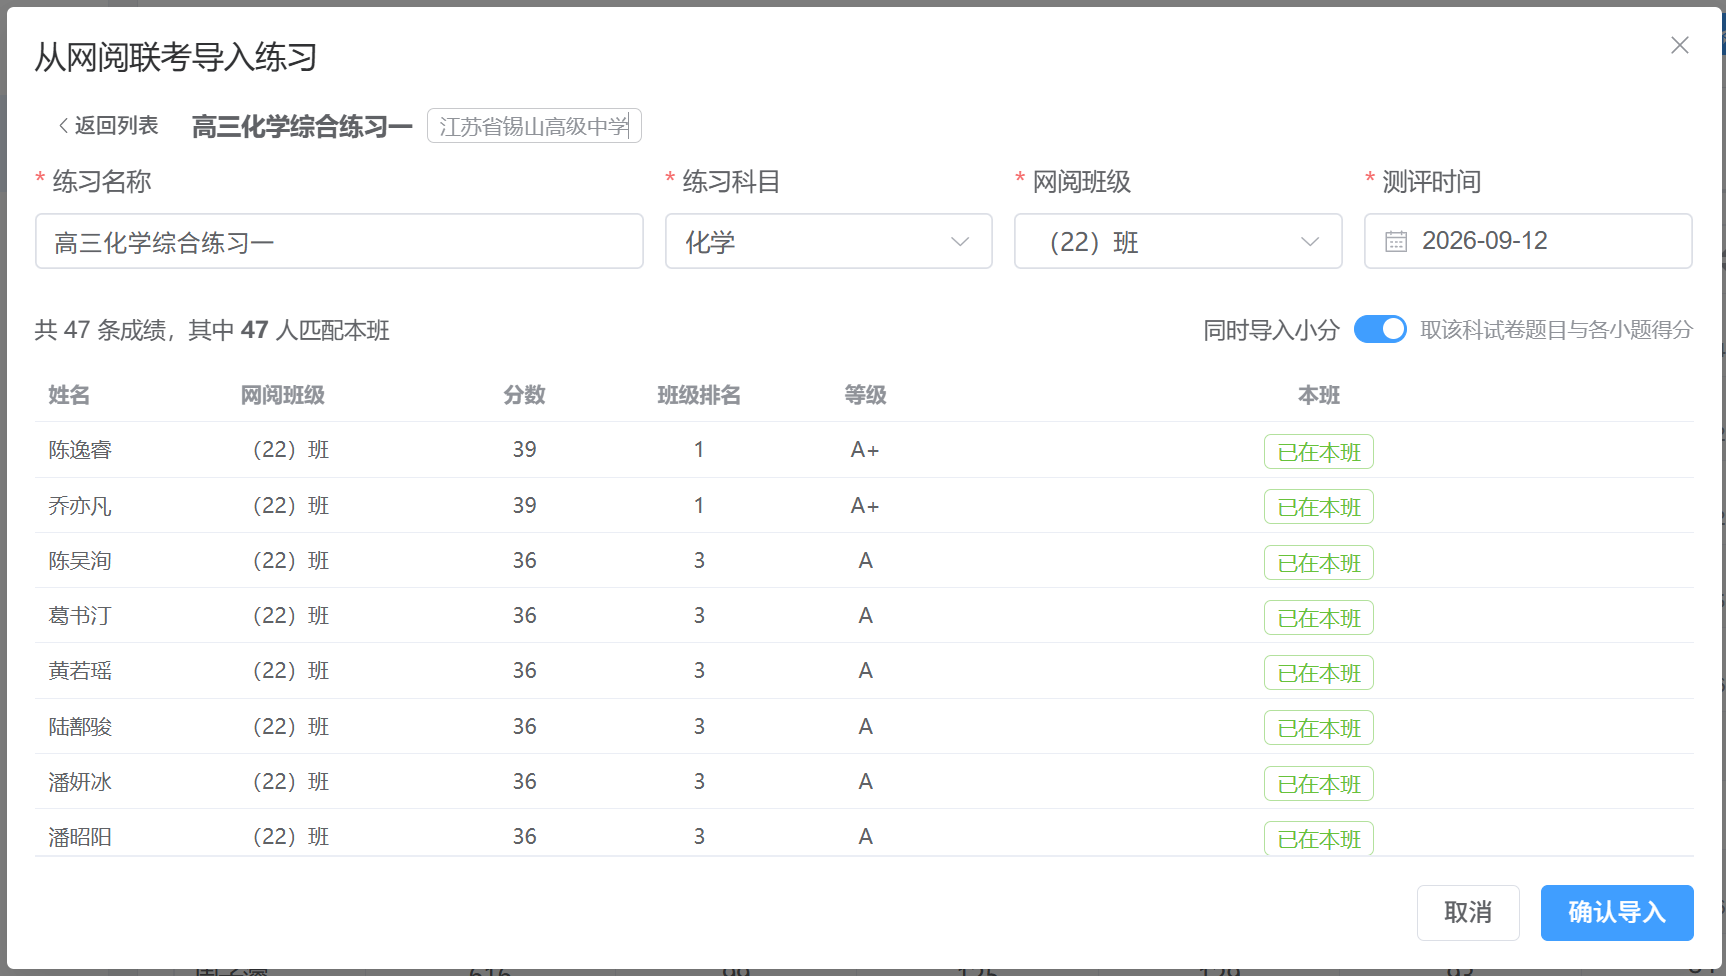This screenshot has width=1726, height=976.
Task: Click the 本班 column header
Action: tap(1319, 395)
